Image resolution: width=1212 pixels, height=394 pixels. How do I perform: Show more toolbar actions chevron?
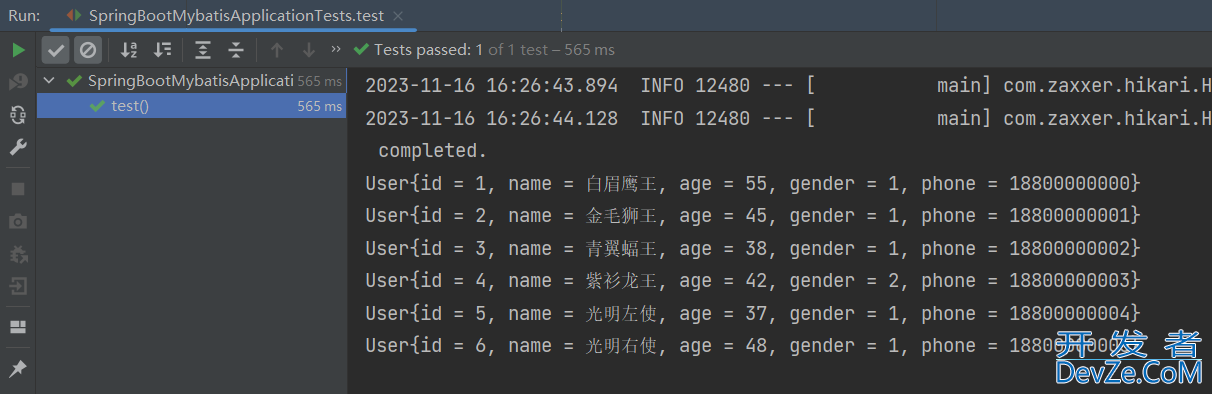coord(336,49)
